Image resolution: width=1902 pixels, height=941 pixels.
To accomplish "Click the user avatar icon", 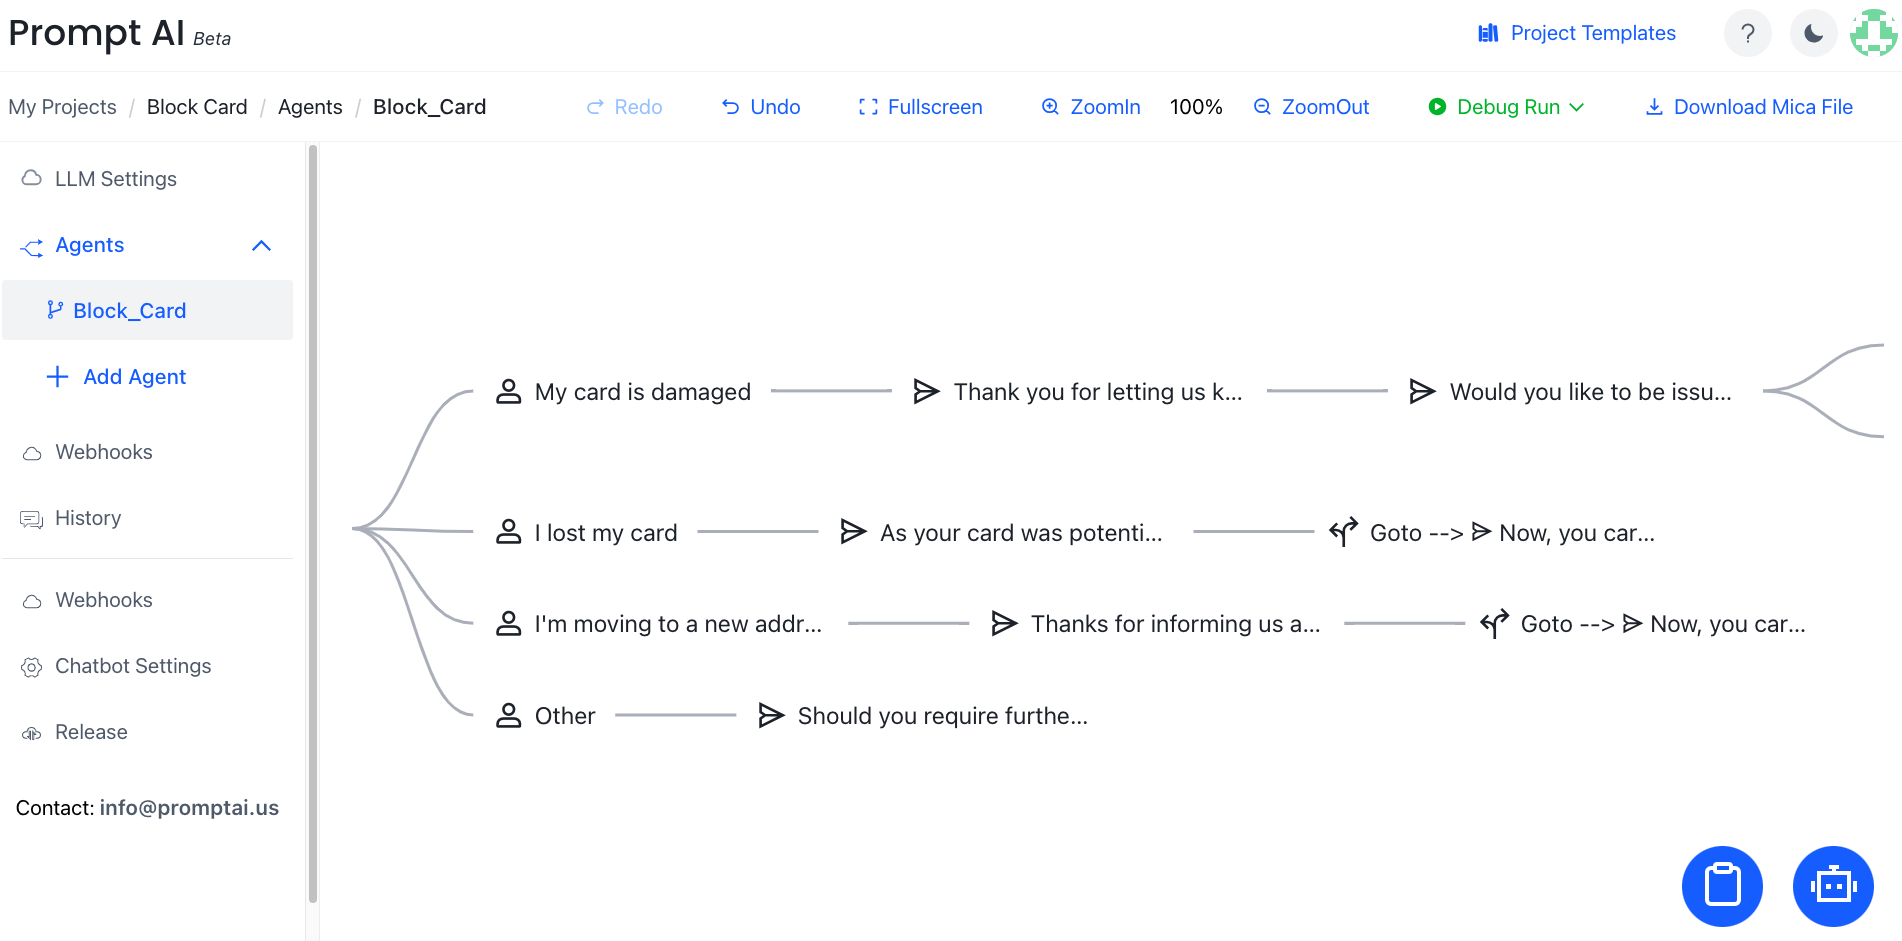I will [1873, 34].
